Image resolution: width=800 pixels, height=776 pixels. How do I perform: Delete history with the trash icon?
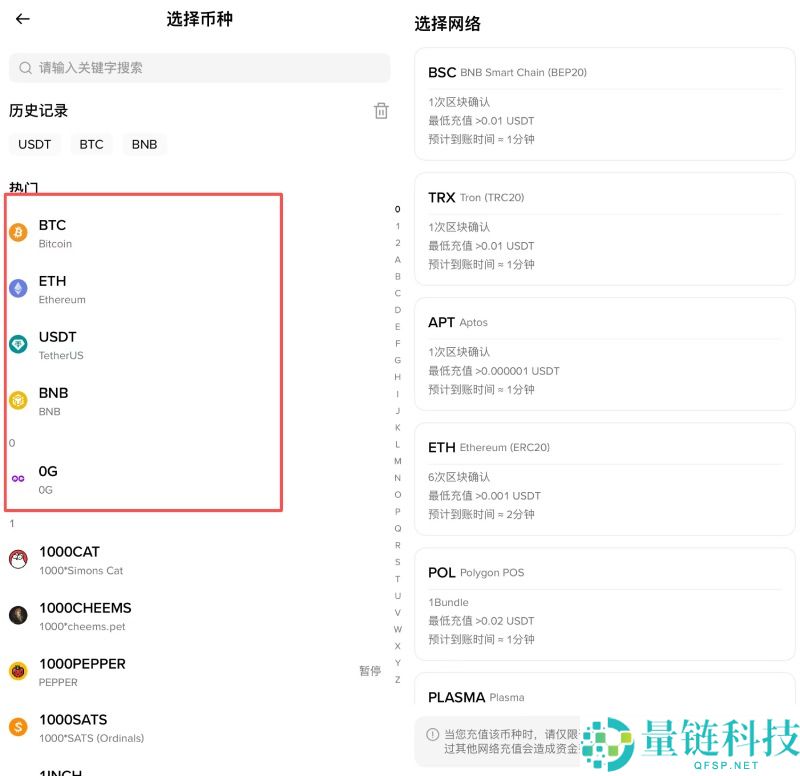[381, 111]
